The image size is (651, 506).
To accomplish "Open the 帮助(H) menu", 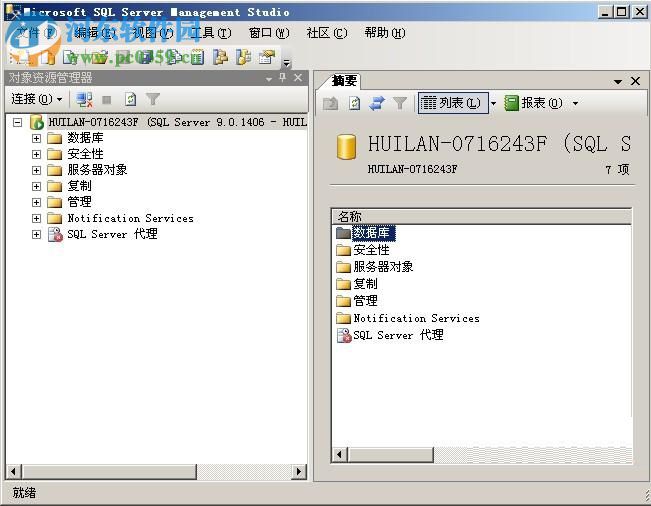I will (x=385, y=33).
